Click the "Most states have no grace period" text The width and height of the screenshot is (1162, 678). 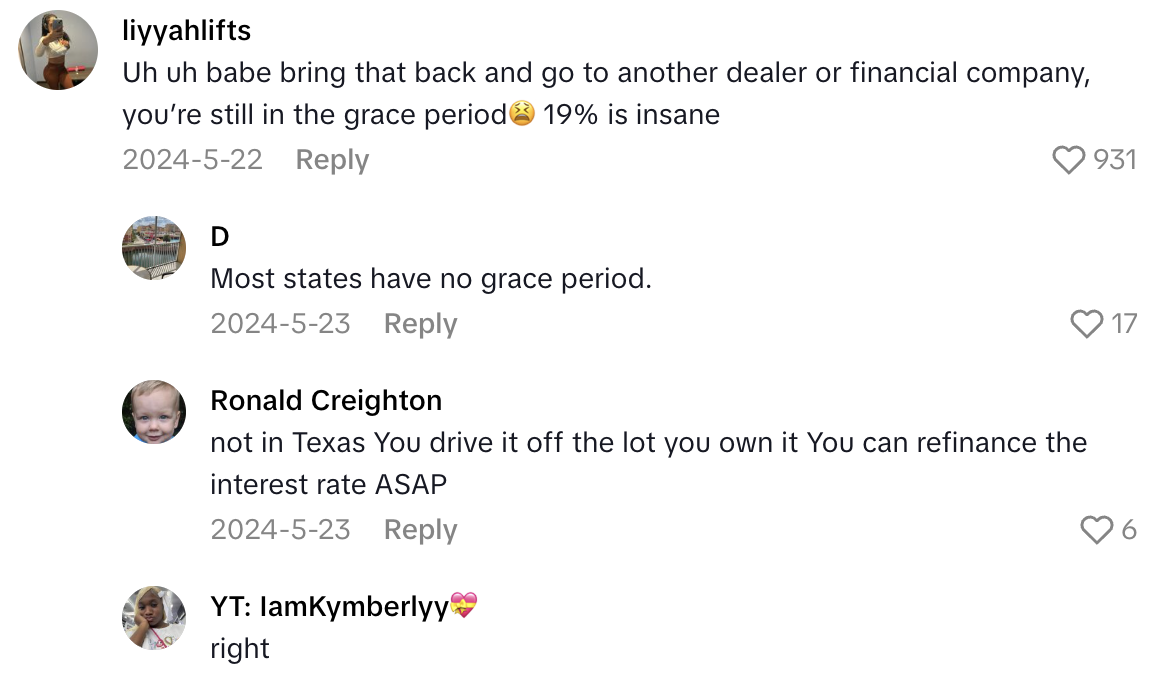[431, 279]
